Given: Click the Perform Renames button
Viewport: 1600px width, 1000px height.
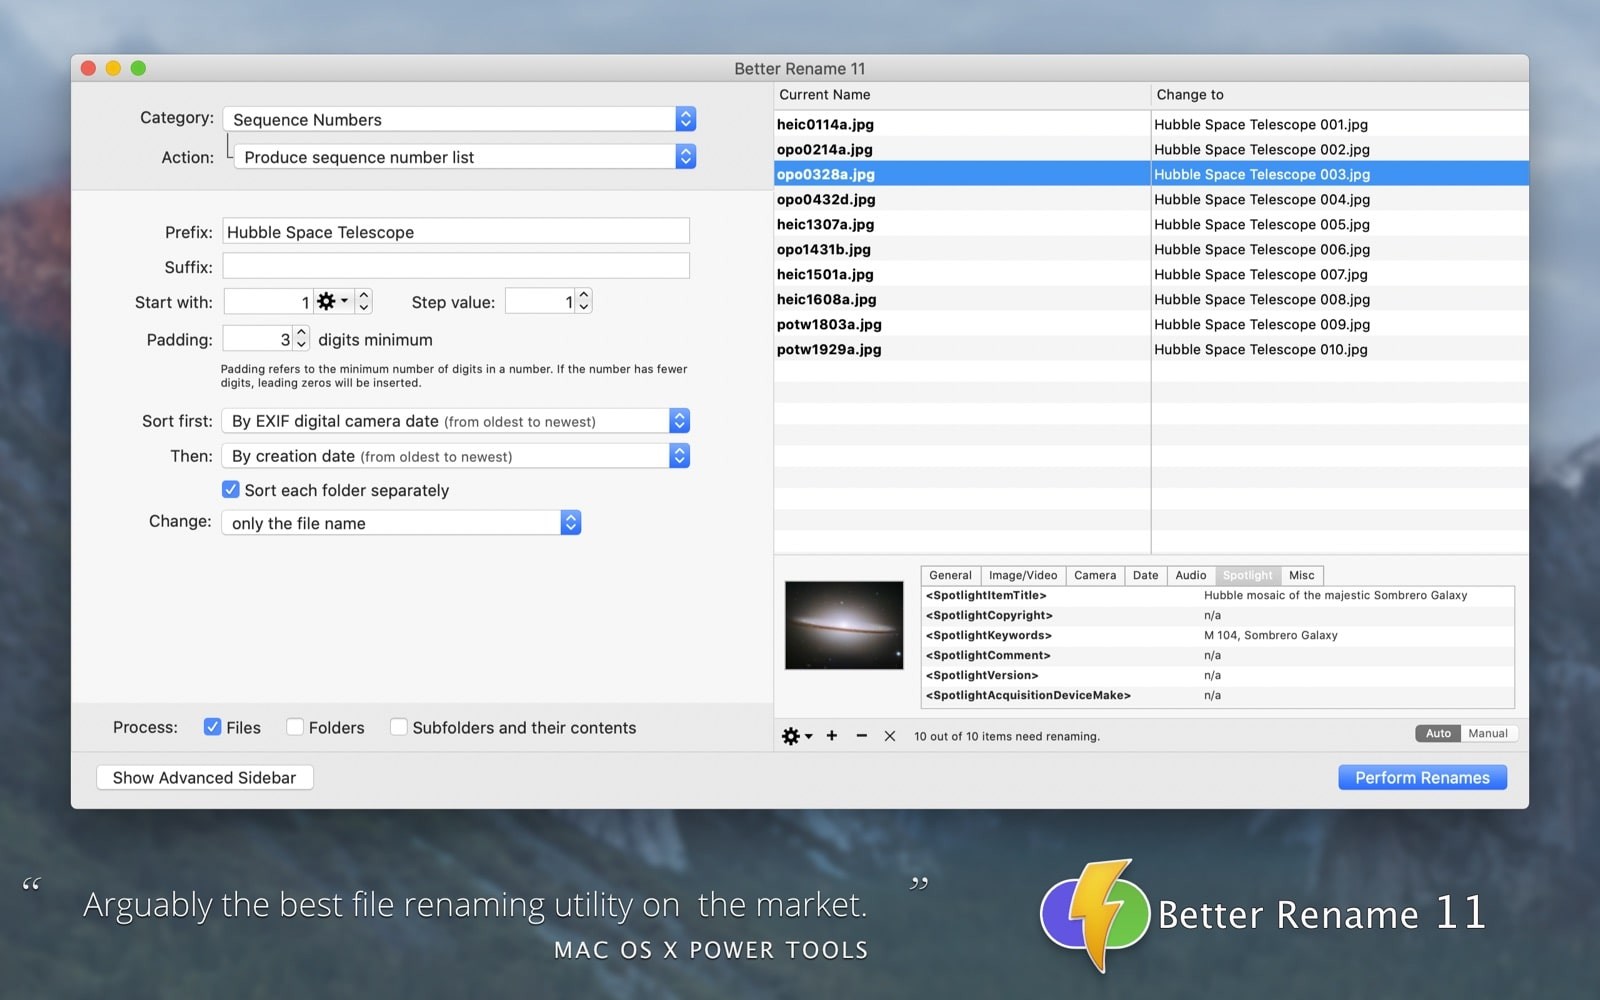Looking at the screenshot, I should 1422,777.
